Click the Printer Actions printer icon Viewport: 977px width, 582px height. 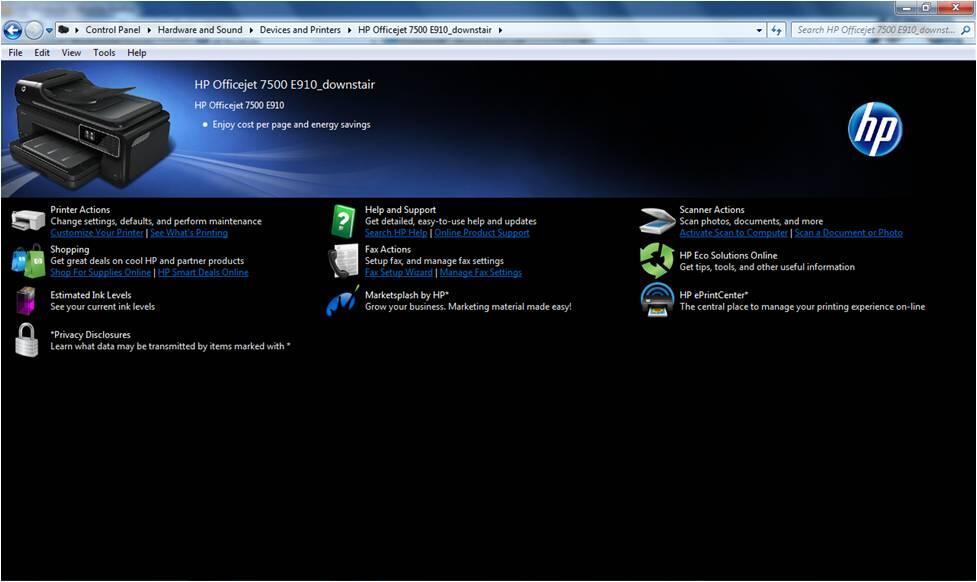point(27,221)
